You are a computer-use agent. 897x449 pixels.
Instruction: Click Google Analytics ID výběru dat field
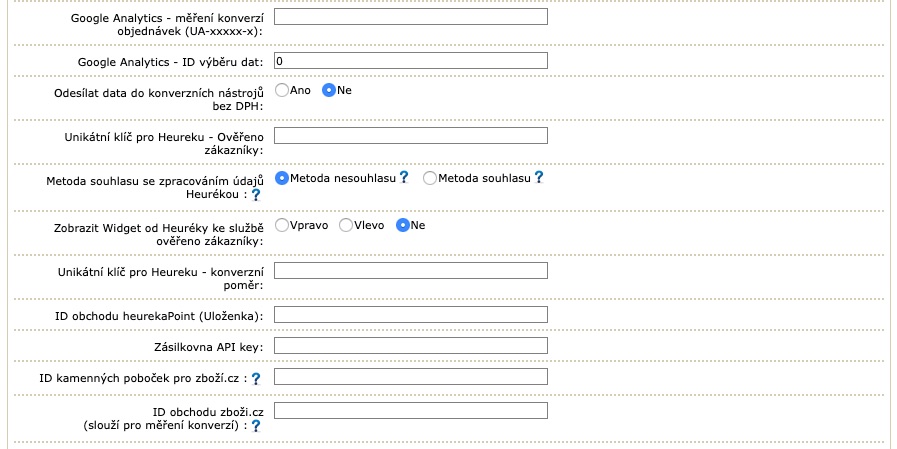411,61
